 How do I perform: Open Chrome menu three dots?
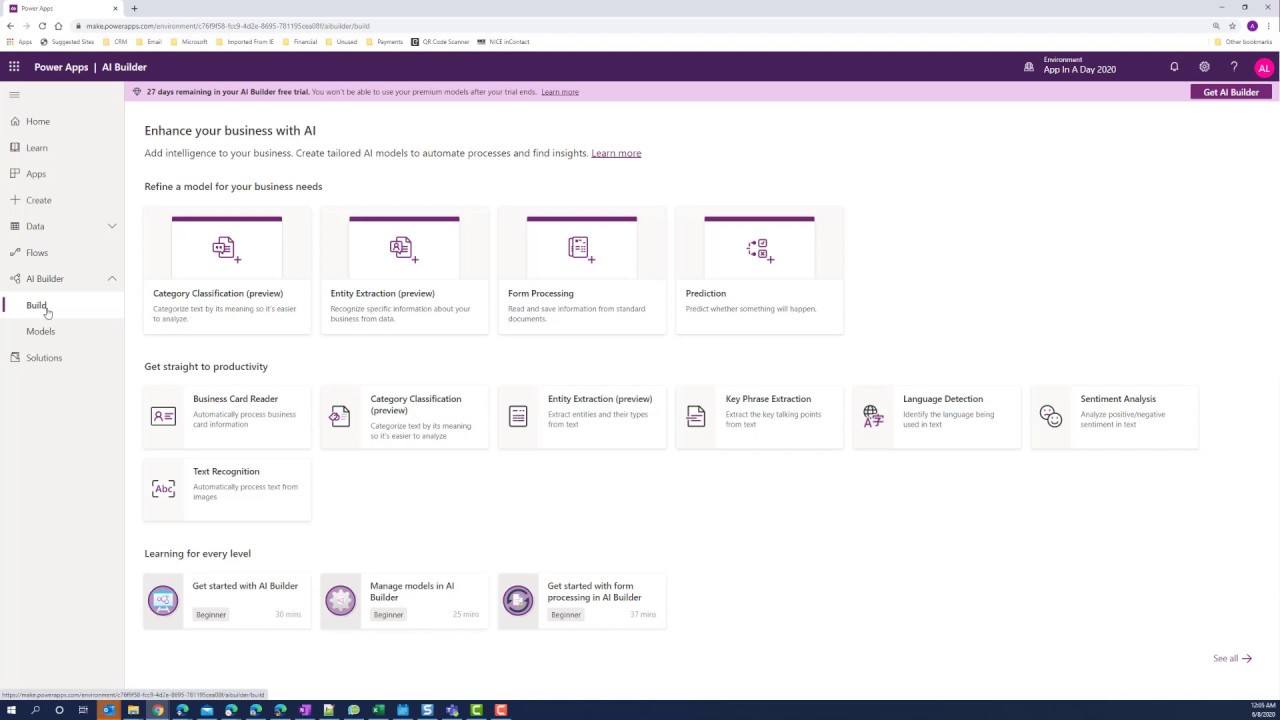pyautogui.click(x=1270, y=26)
